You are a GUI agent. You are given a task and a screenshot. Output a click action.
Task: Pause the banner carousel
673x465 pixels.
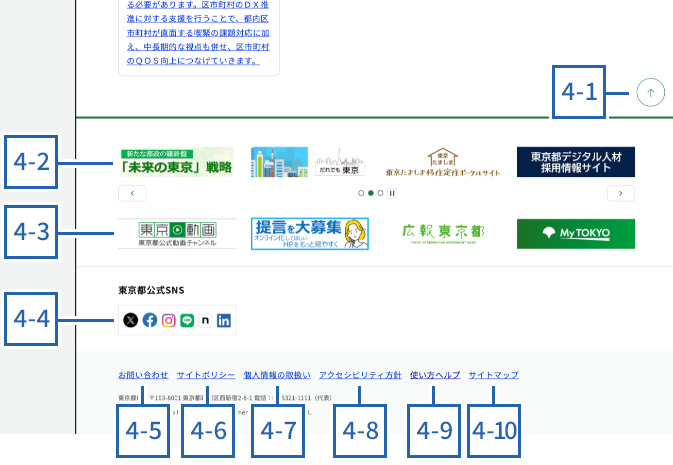tap(392, 193)
